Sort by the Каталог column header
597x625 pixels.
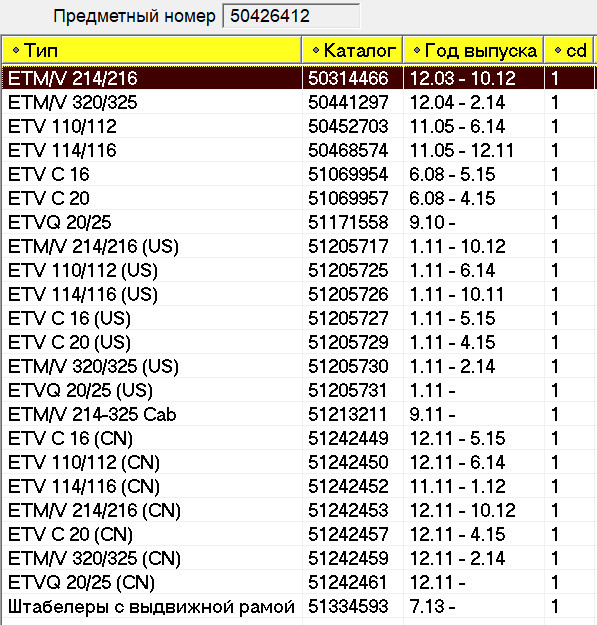352,51
